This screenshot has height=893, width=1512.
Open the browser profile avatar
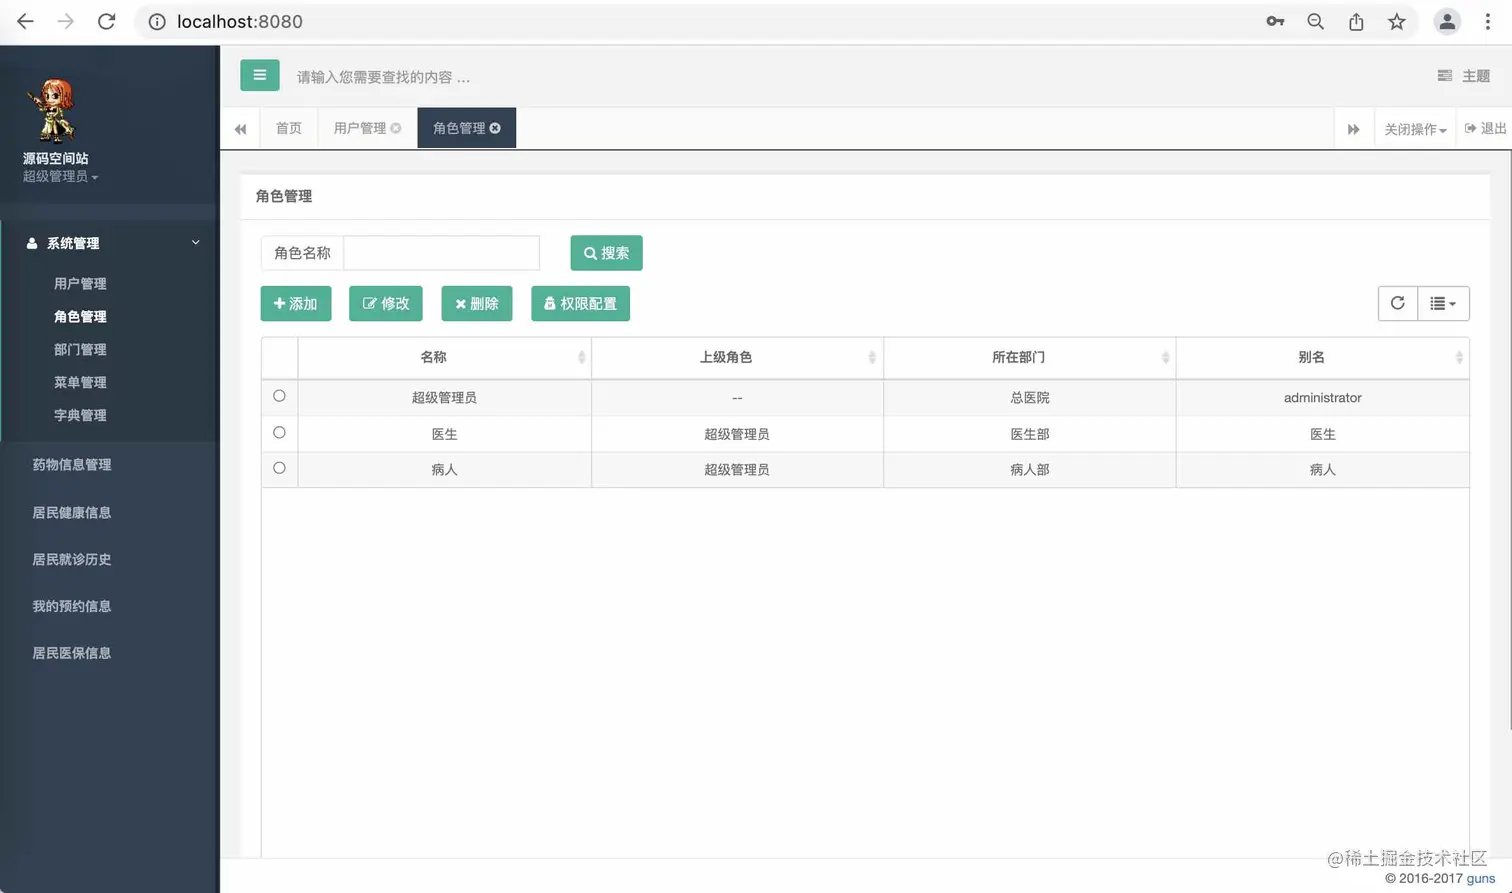pos(1447,21)
